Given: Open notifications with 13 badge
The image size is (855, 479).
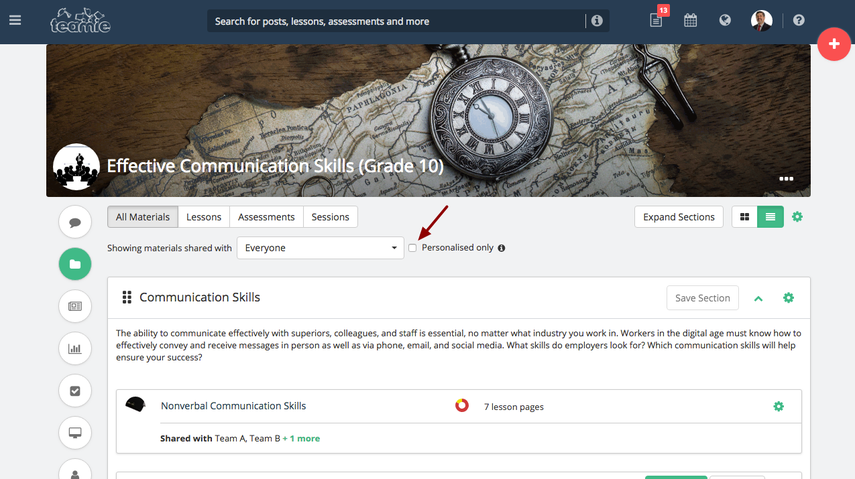Looking at the screenshot, I should click(657, 20).
